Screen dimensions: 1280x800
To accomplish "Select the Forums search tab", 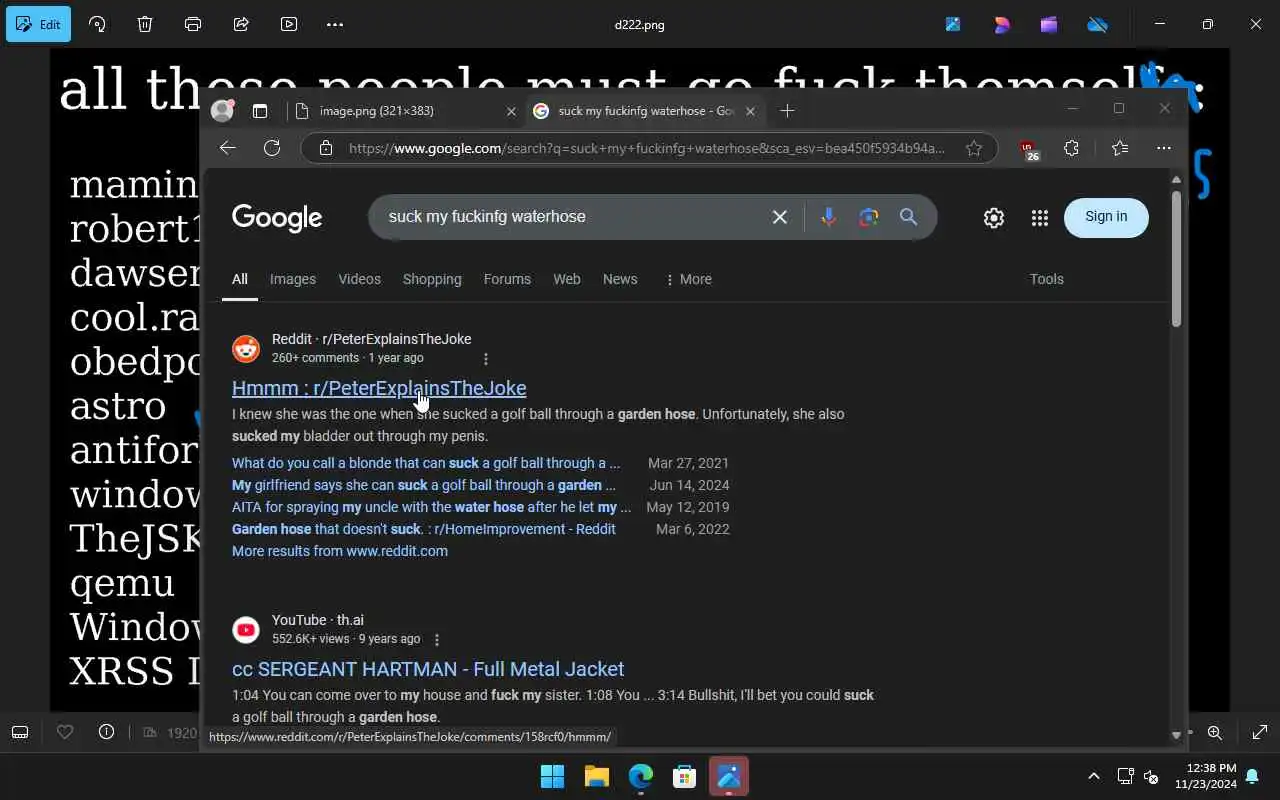I will [x=507, y=279].
